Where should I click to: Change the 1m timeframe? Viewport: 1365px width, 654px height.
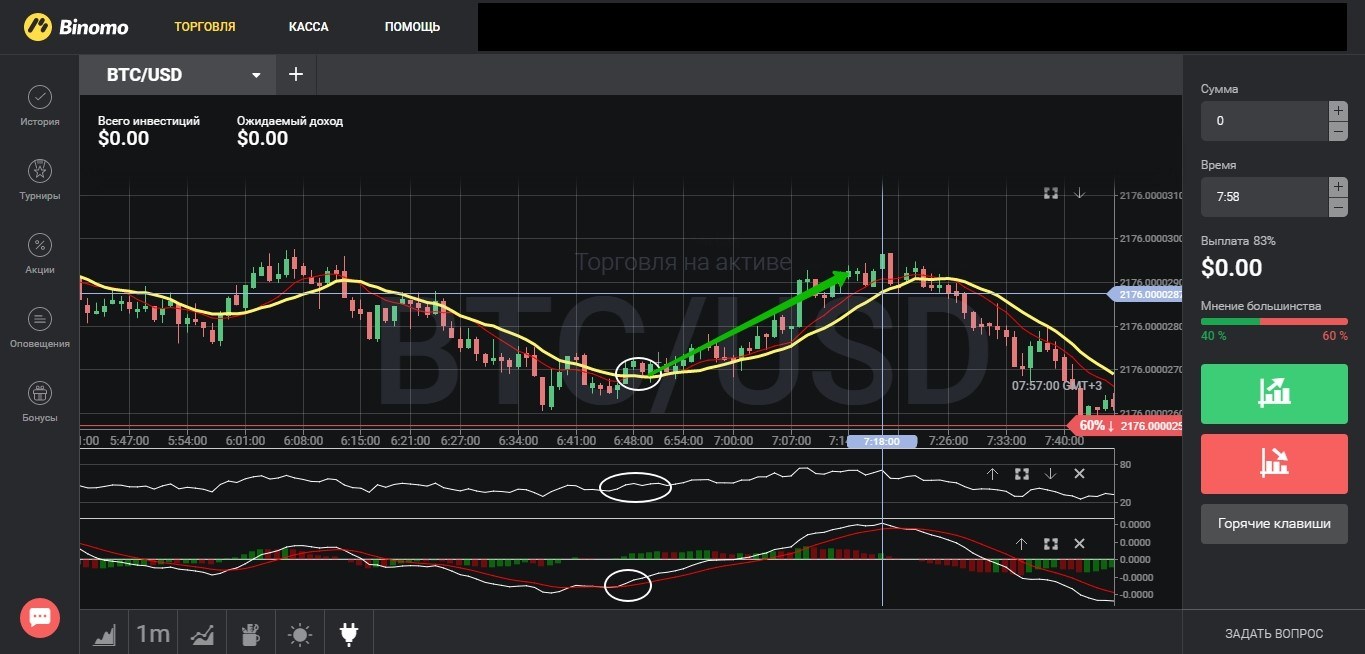click(x=153, y=633)
